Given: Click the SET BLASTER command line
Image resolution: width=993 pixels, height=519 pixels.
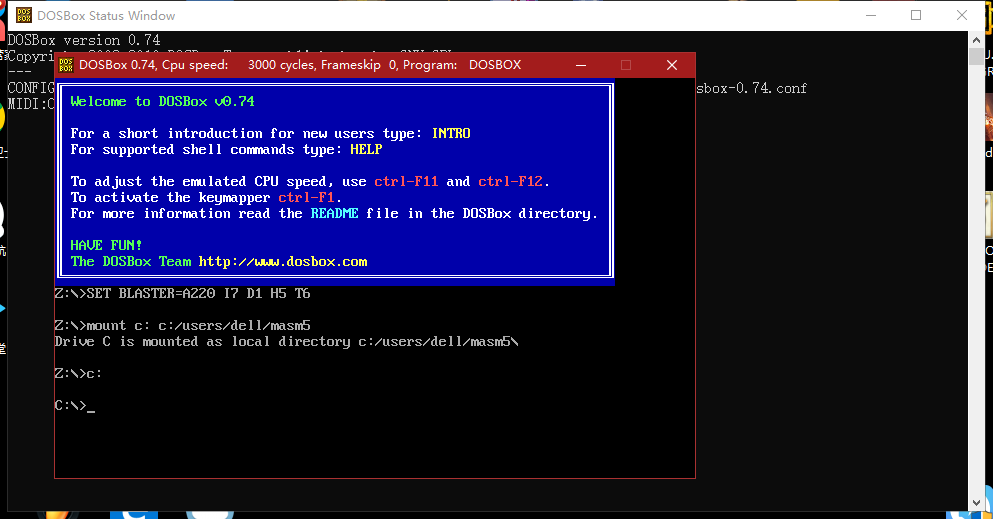Looking at the screenshot, I should 182,294.
